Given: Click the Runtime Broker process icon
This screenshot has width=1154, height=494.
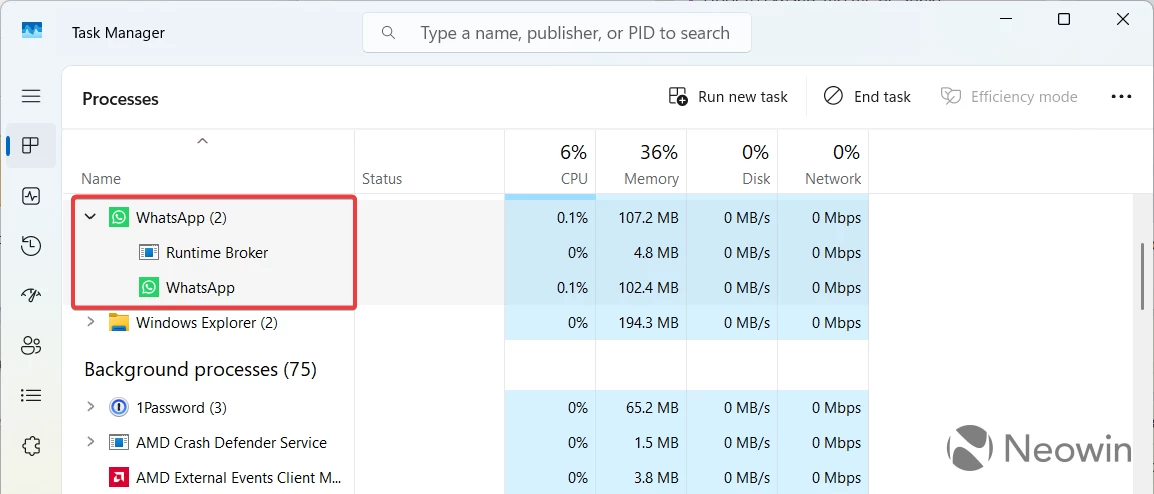Looking at the screenshot, I should tap(149, 253).
